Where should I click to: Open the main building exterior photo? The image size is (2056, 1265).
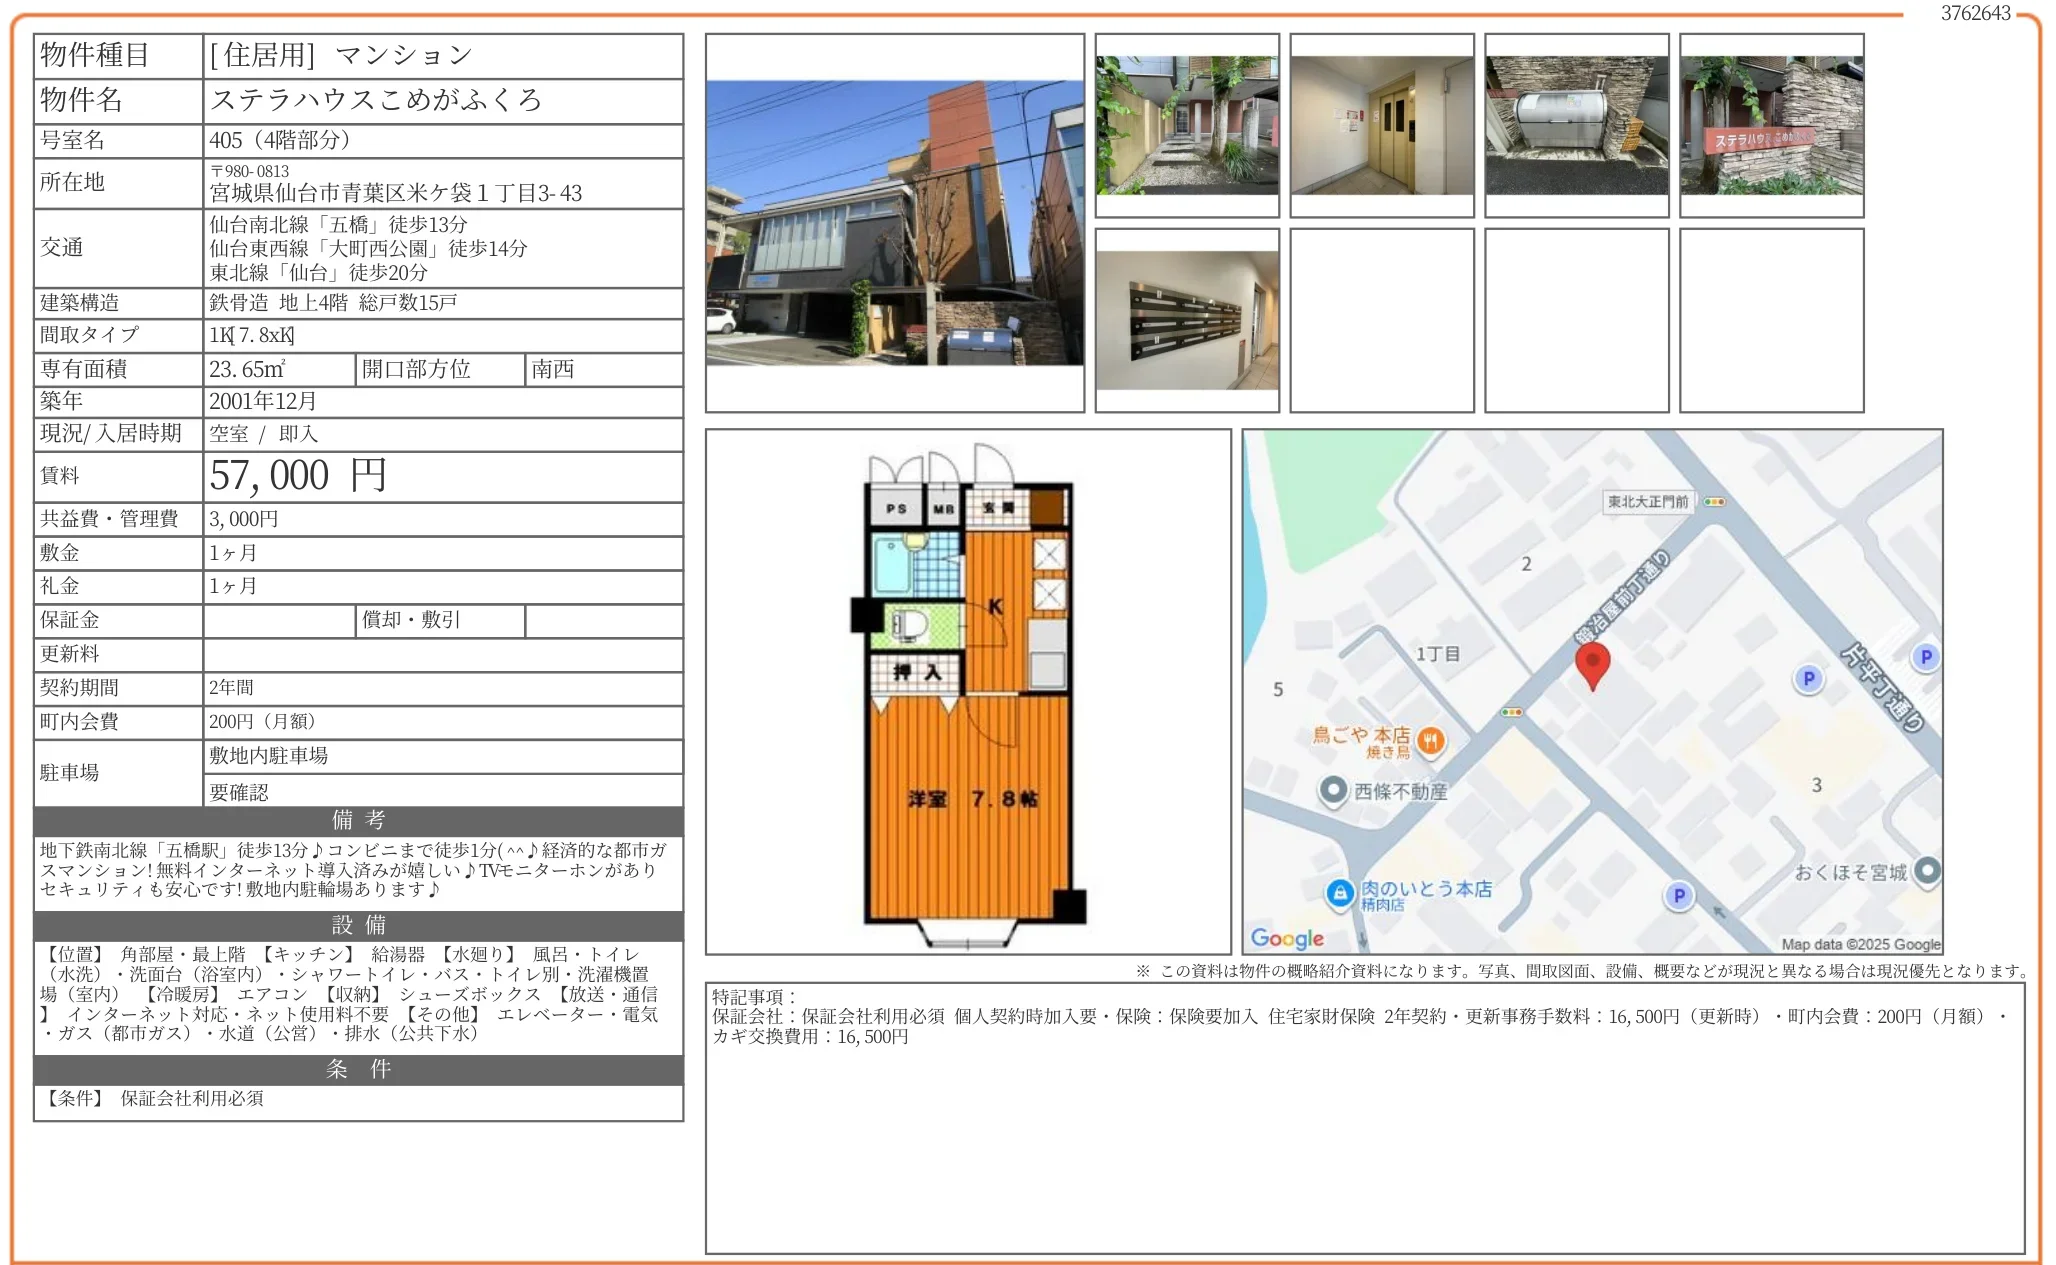click(894, 223)
